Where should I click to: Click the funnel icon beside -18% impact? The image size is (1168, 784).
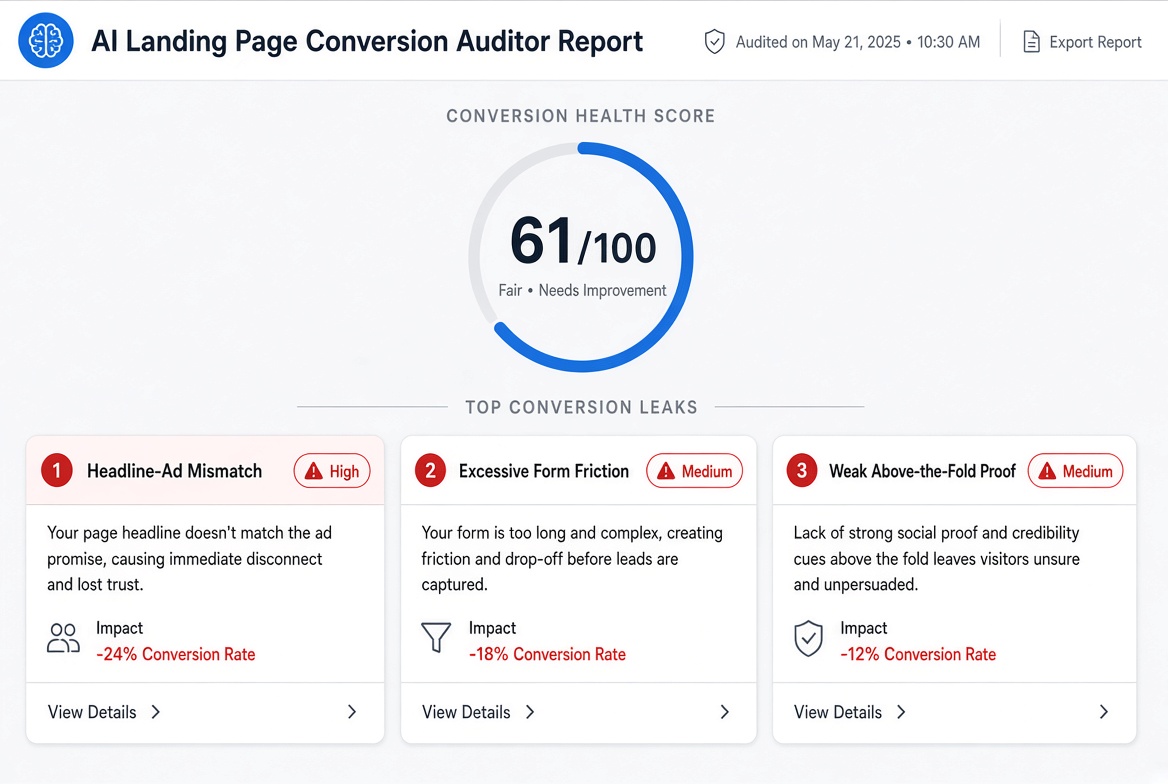437,638
